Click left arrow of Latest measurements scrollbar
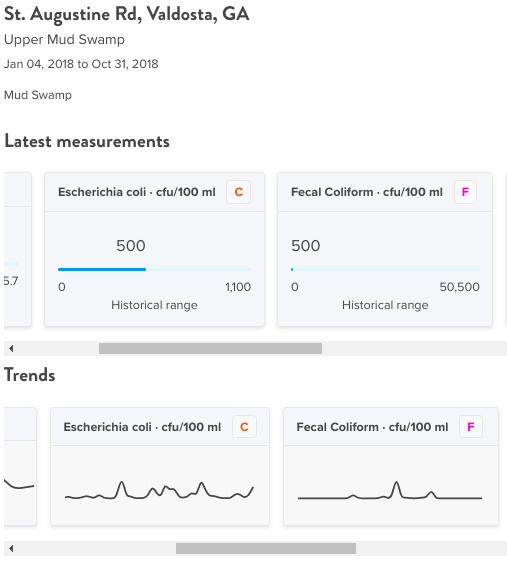The image size is (507, 563). coord(11,348)
